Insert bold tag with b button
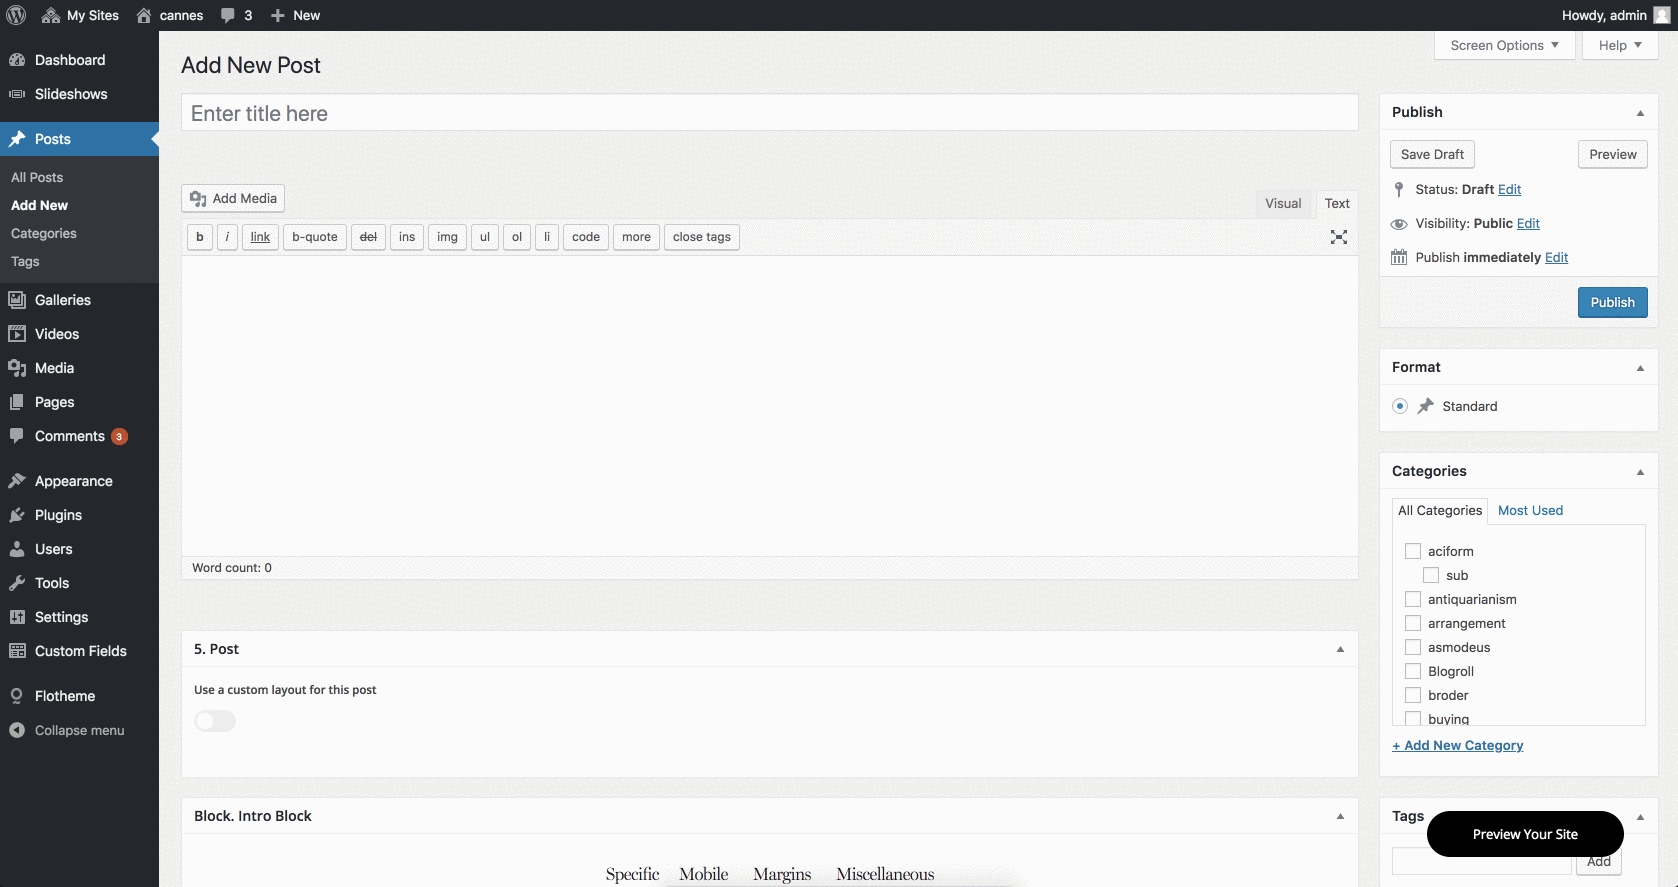 click(200, 237)
